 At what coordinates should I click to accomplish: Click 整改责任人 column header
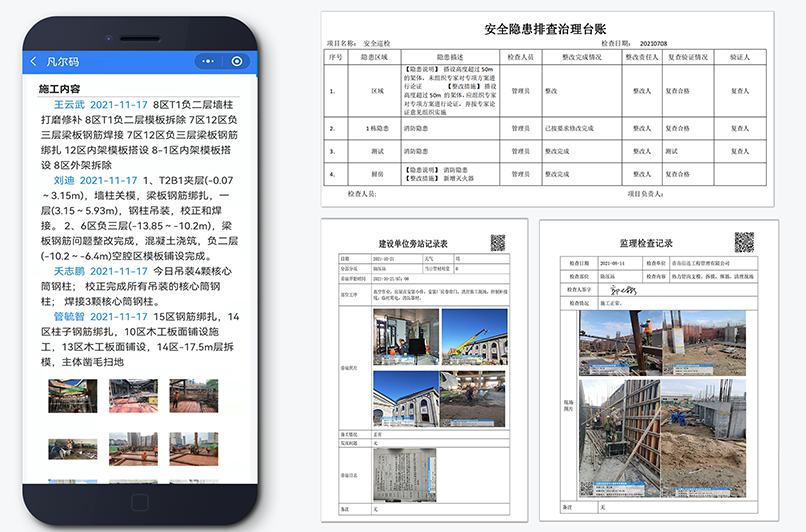642,57
